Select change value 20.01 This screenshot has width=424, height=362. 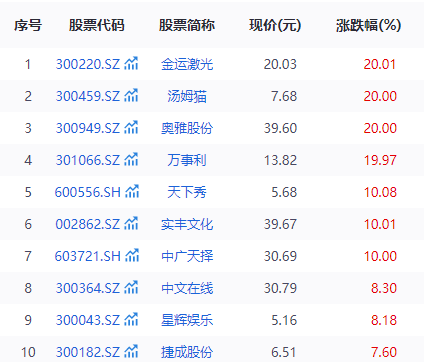point(380,64)
